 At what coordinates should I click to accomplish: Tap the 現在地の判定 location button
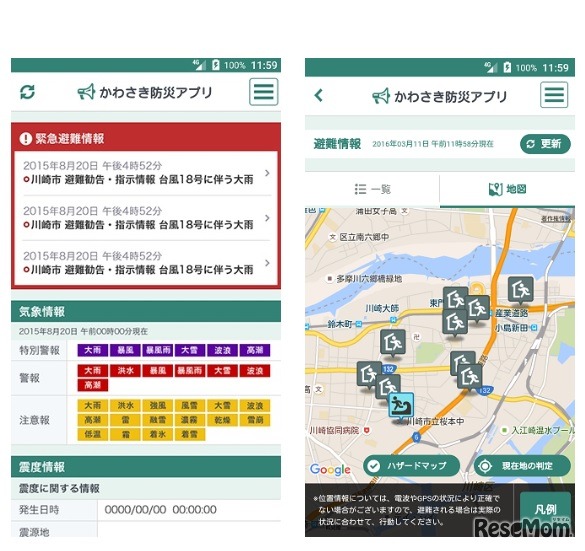(522, 466)
